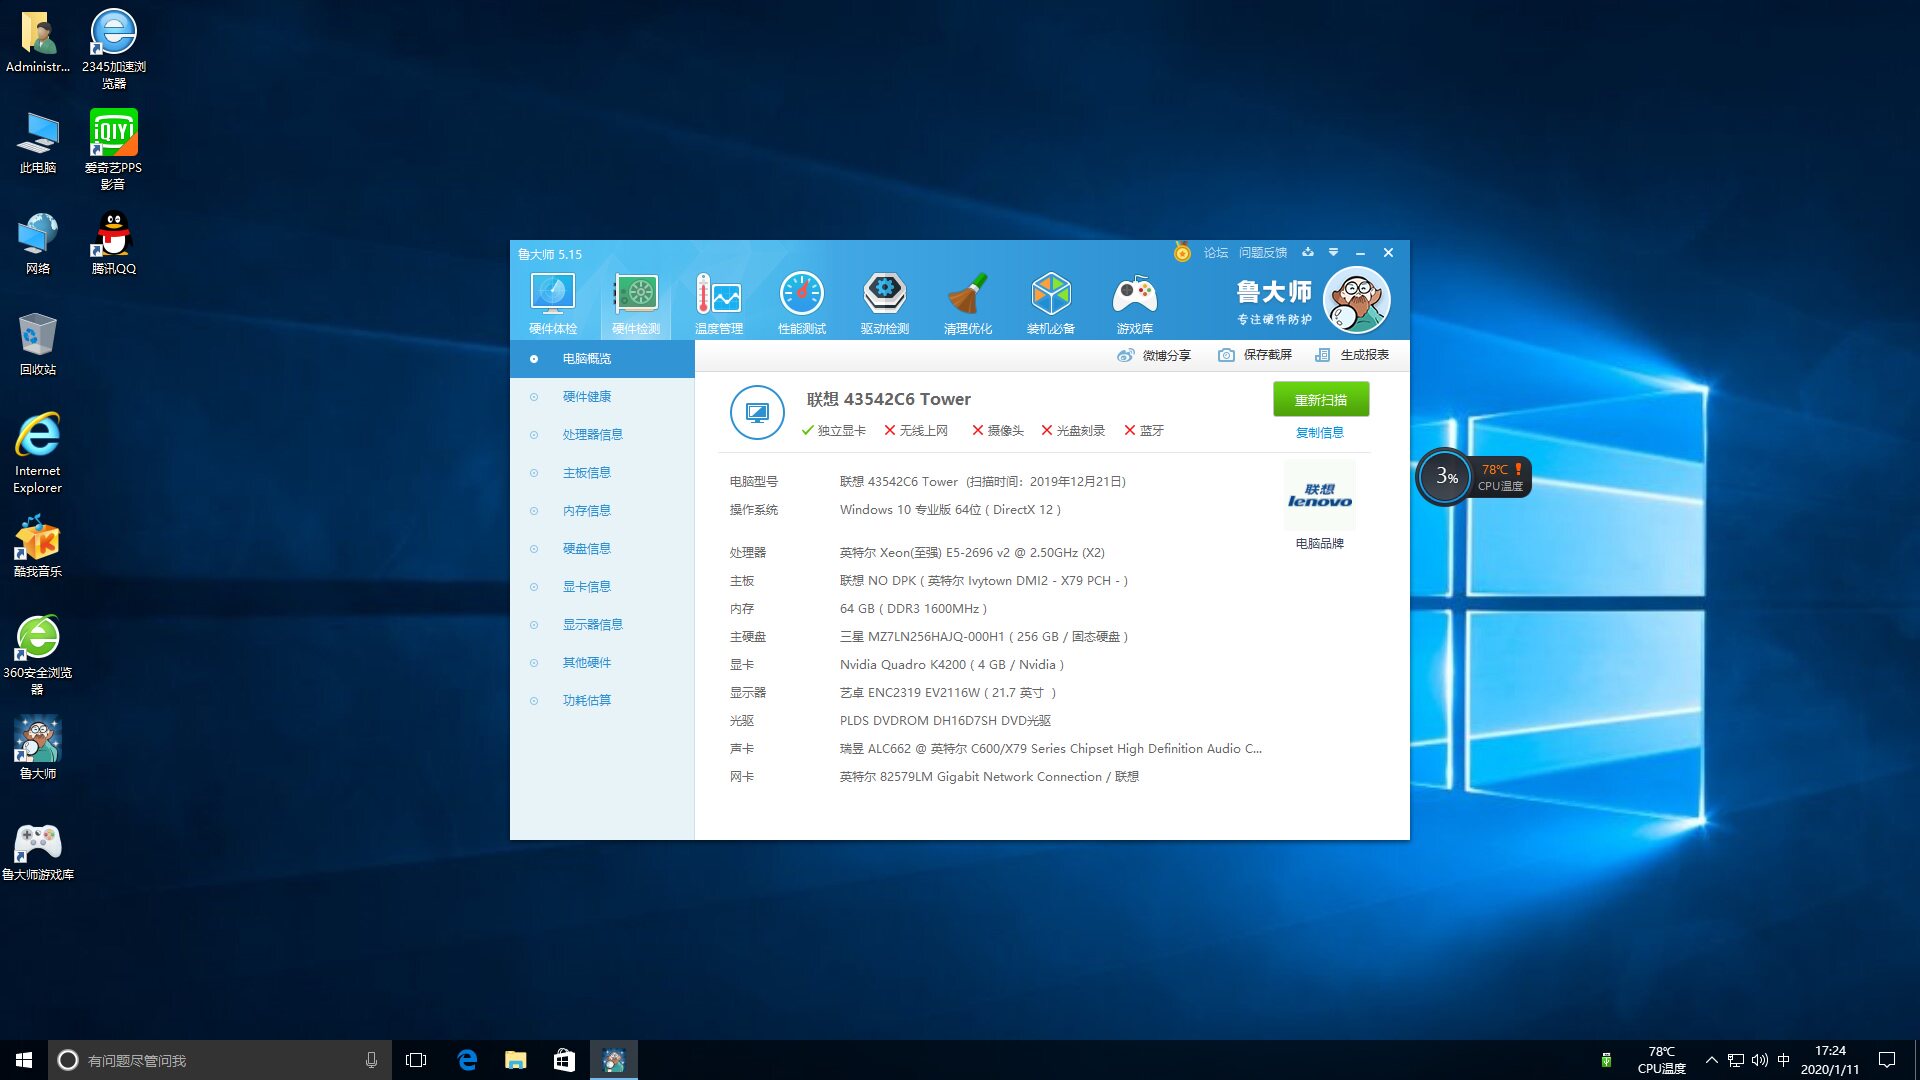Click the 64 GB DDR3 memory text
Screen dimensions: 1920x1080
click(913, 609)
